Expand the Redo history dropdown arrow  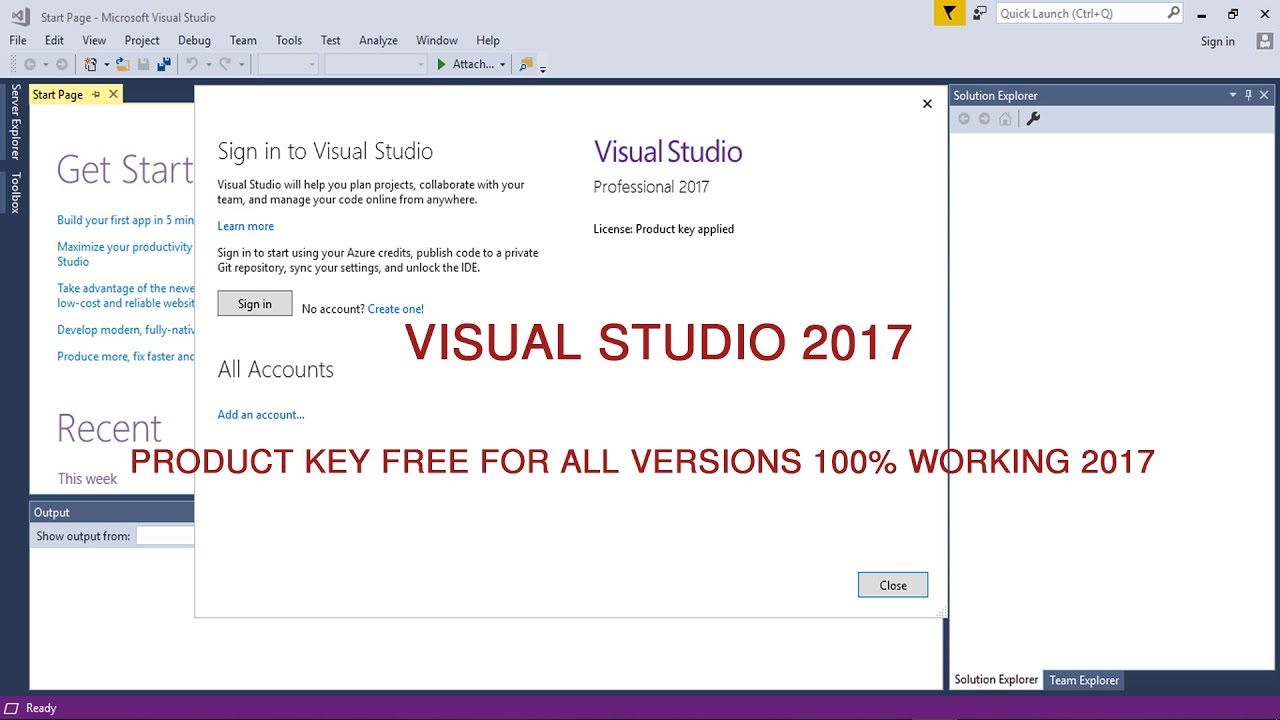pyautogui.click(x=241, y=64)
